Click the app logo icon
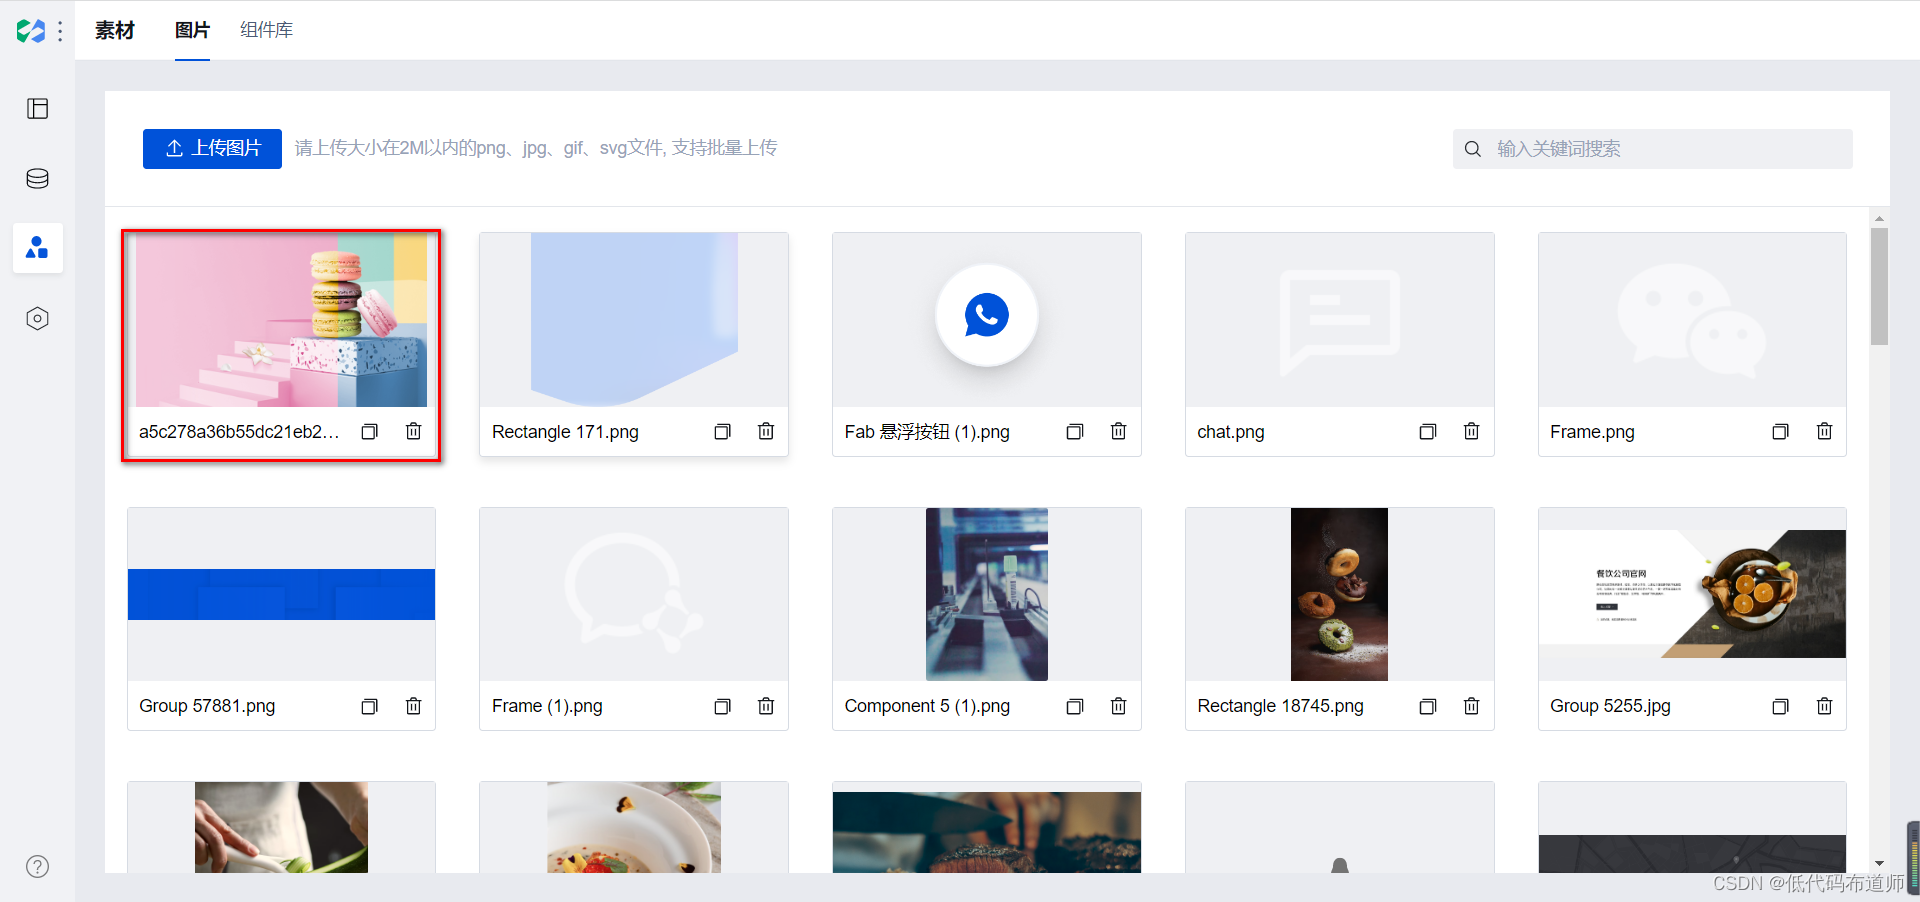Screen dimensions: 1920x902 click(x=31, y=31)
